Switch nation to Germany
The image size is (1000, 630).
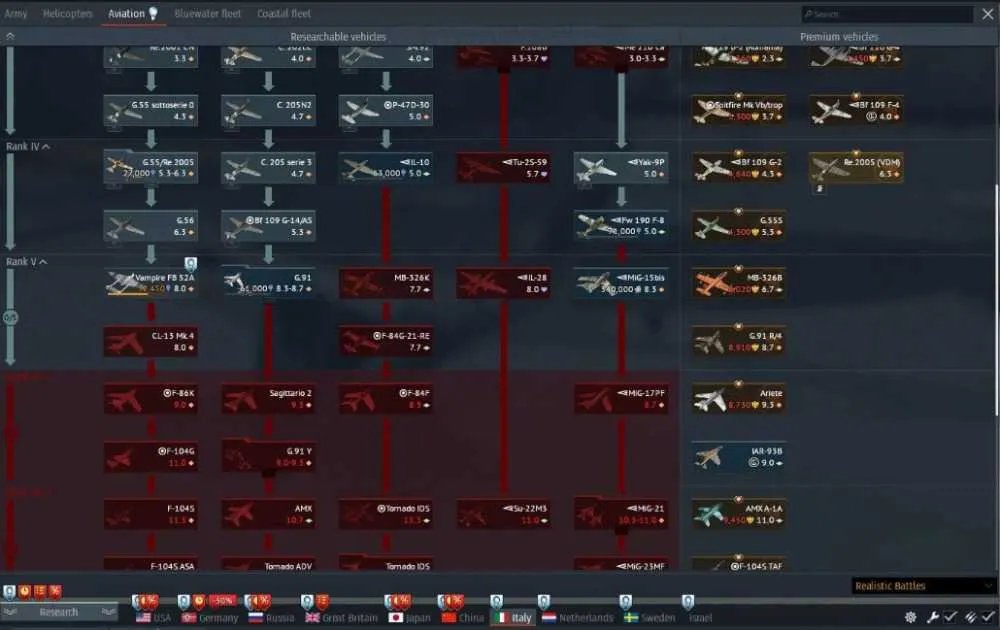click(209, 617)
